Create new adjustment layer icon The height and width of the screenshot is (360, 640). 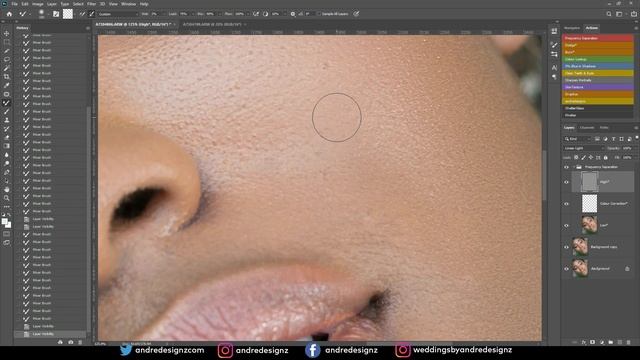602,342
